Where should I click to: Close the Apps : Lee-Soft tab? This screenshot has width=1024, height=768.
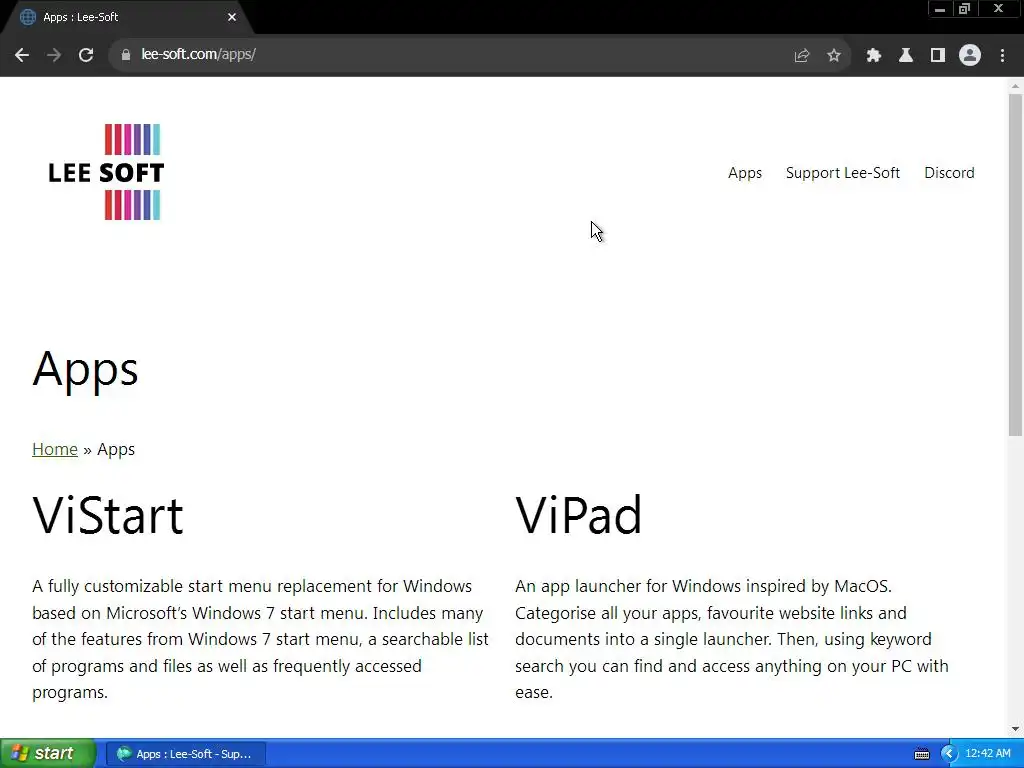tap(232, 17)
